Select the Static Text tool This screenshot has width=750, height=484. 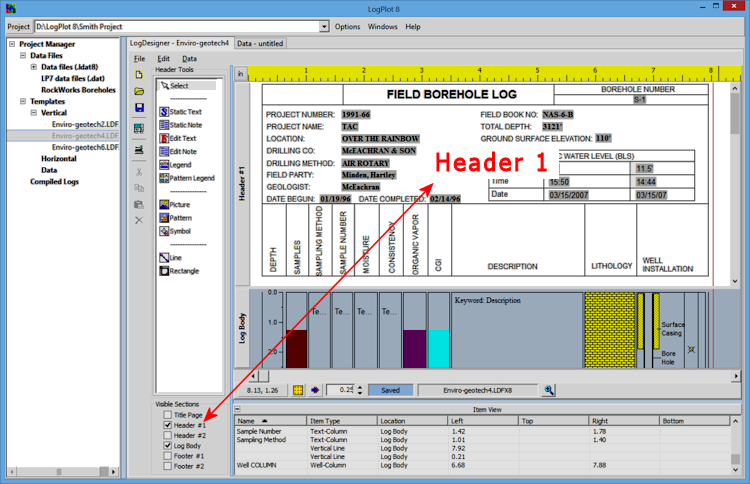pyautogui.click(x=184, y=112)
